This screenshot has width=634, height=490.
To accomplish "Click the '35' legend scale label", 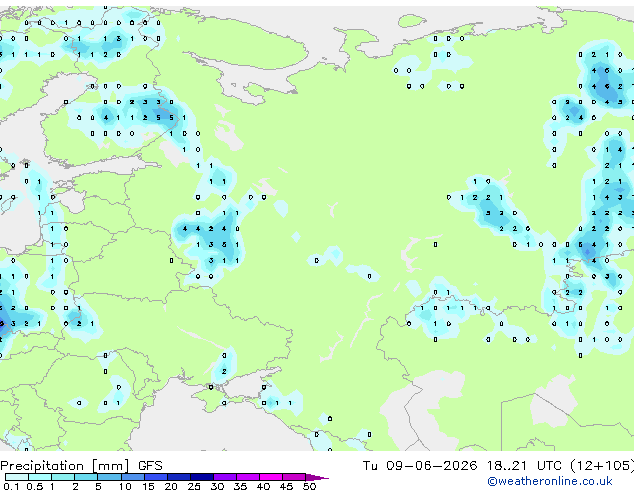I will [x=240, y=486].
